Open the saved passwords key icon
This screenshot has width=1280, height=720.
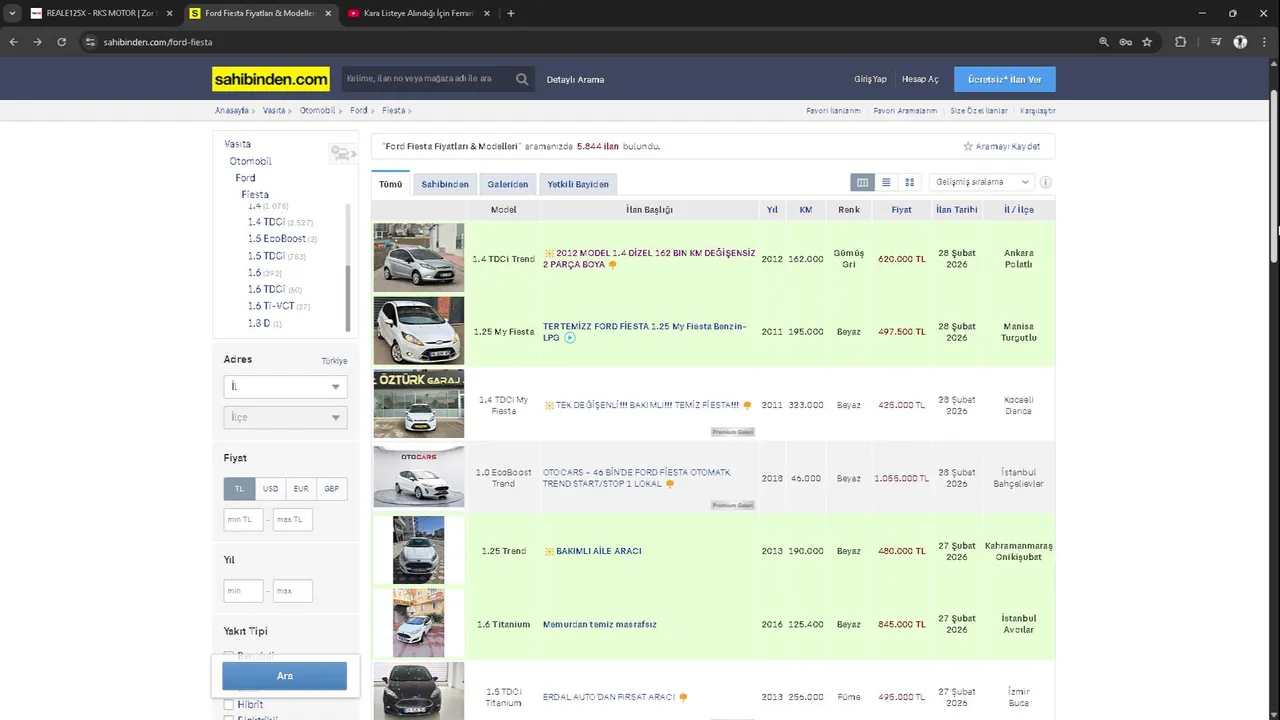[x=1125, y=42]
